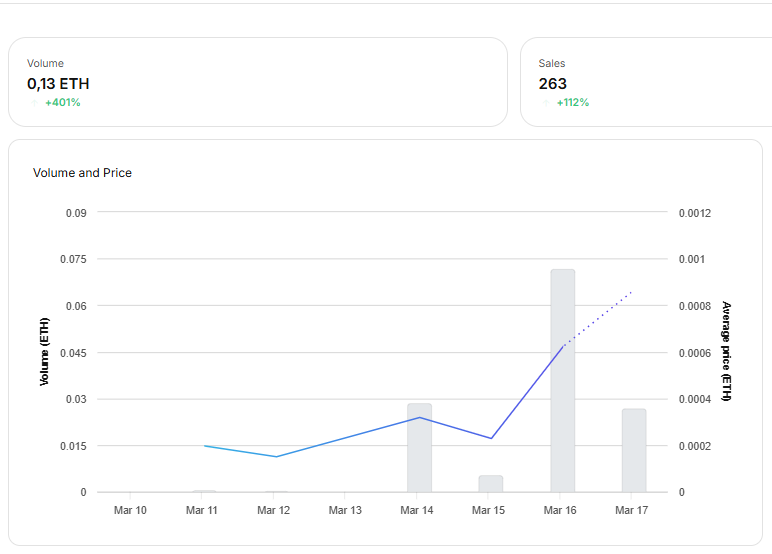The image size is (772, 554).
Task: Click the +112% sales change text
Action: 573,102
